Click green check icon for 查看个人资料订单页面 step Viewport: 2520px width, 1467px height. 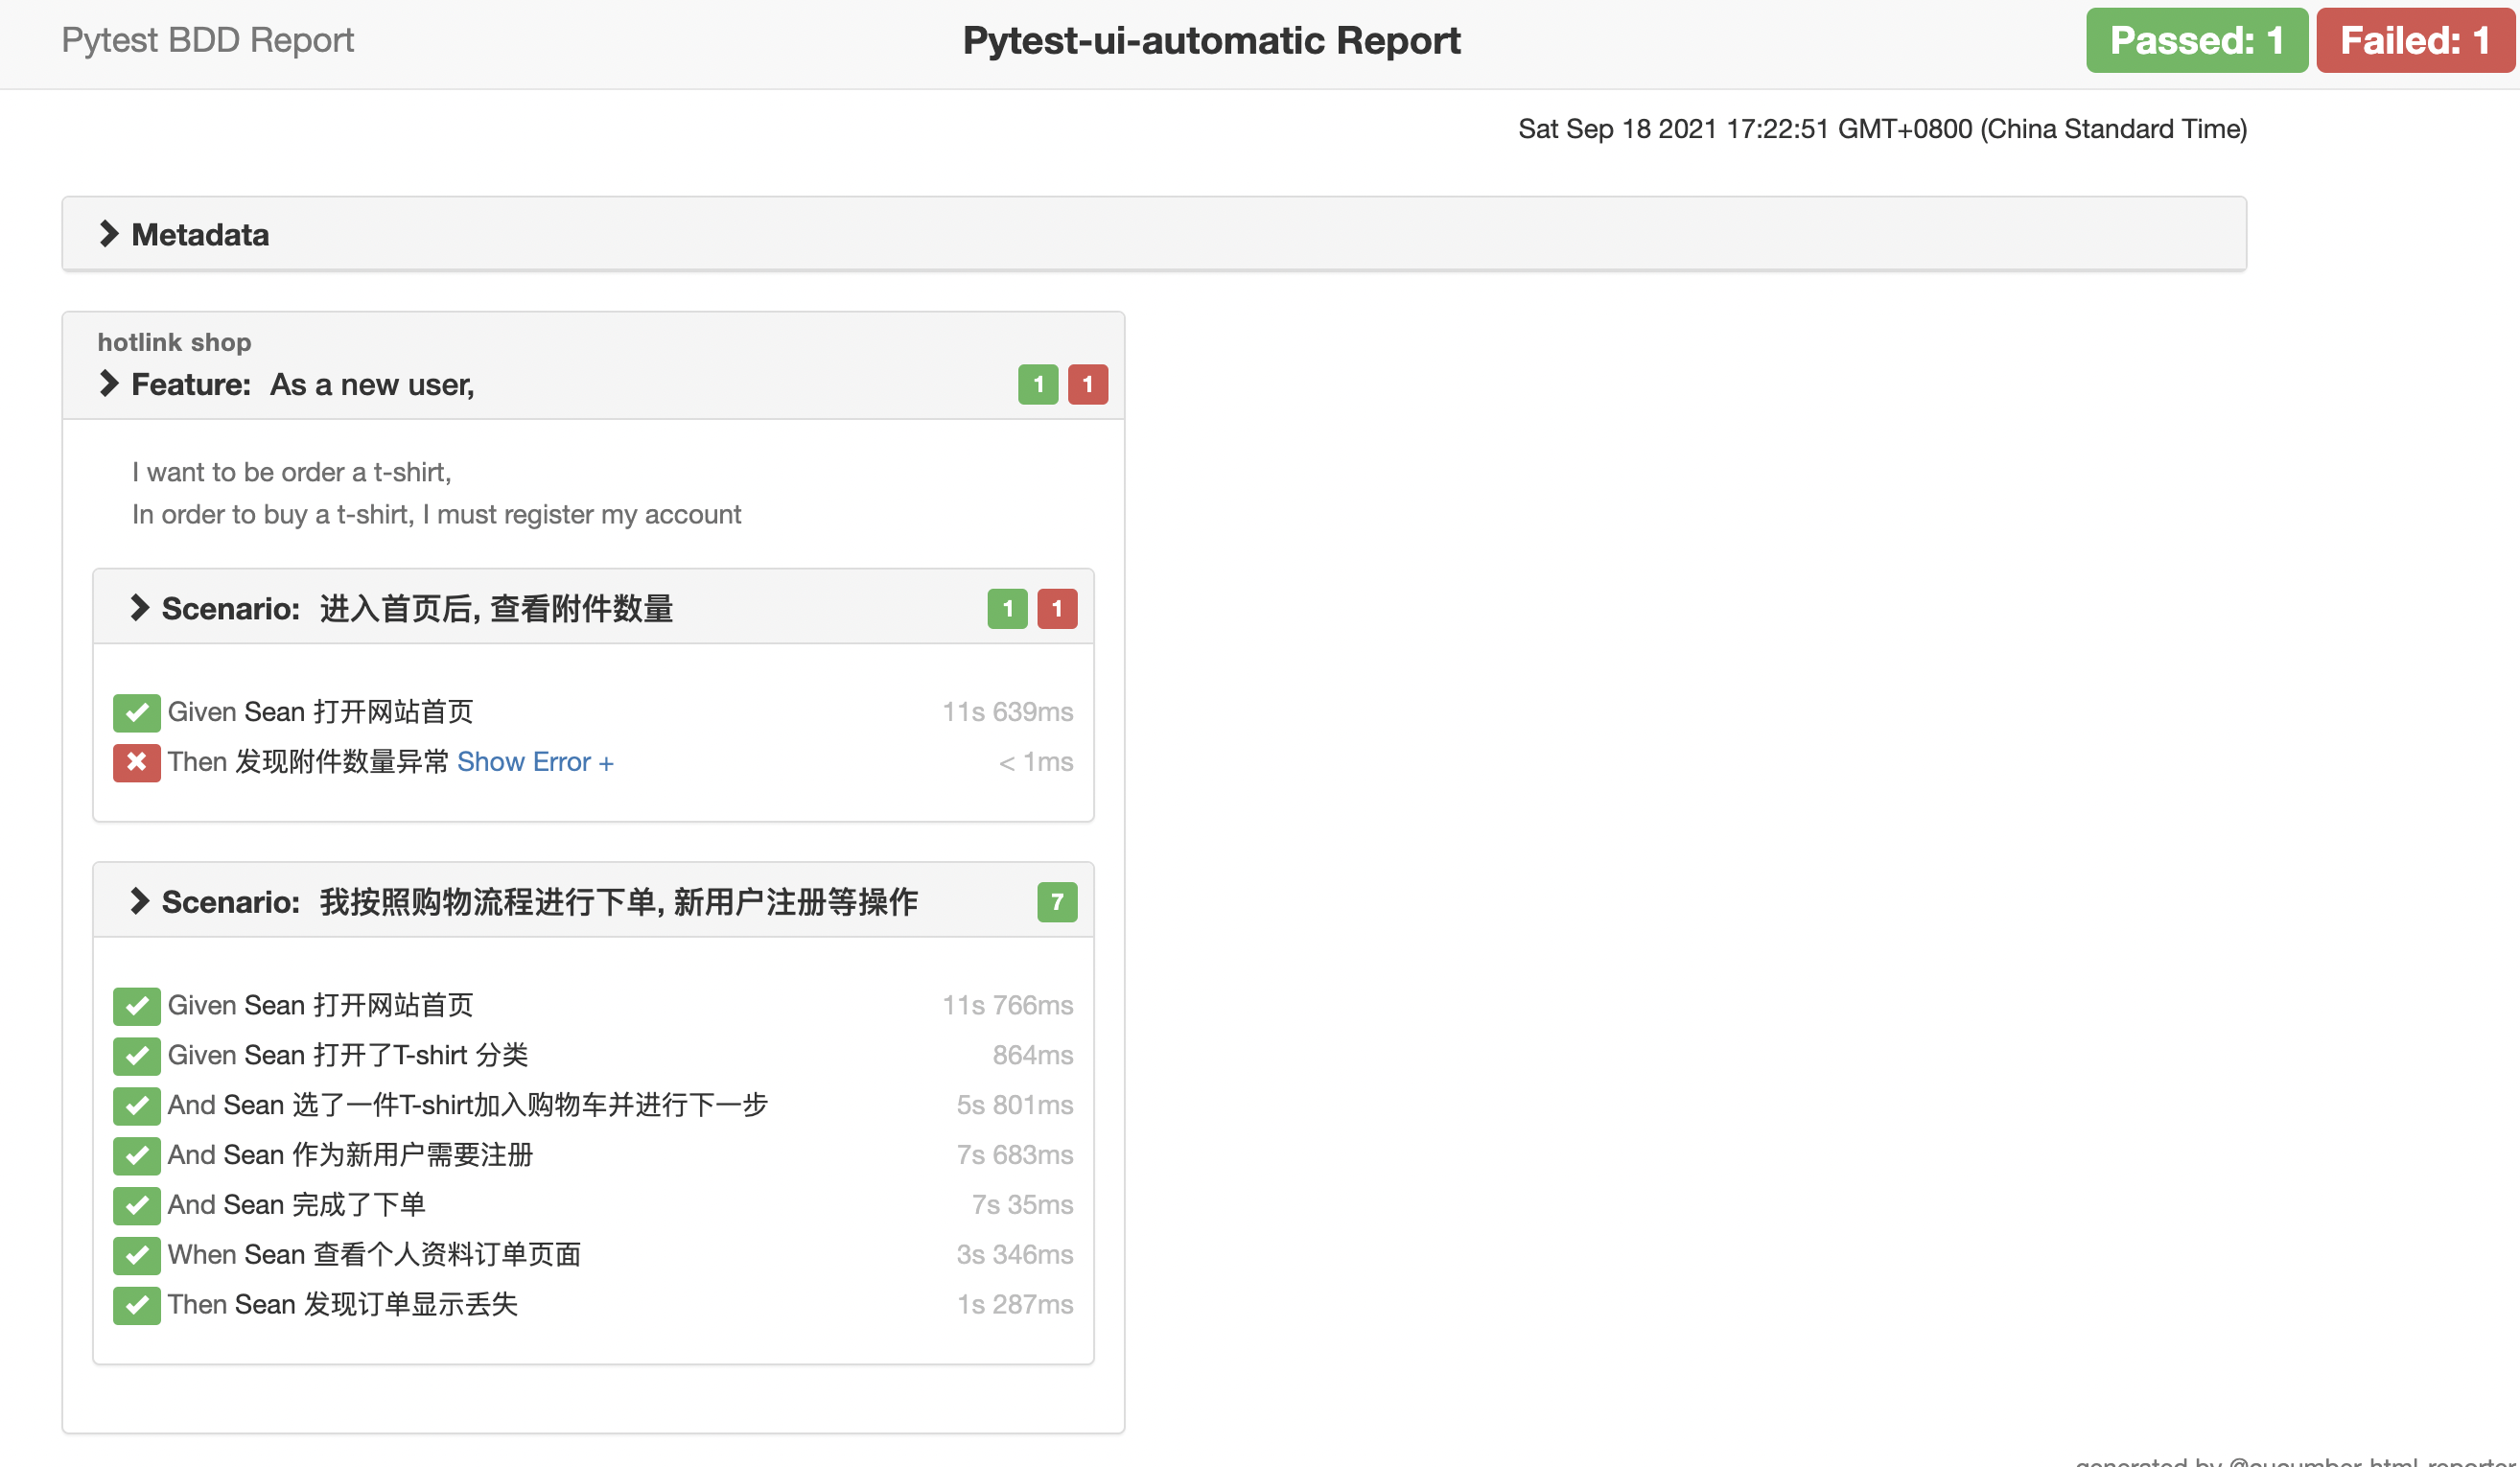coord(136,1256)
